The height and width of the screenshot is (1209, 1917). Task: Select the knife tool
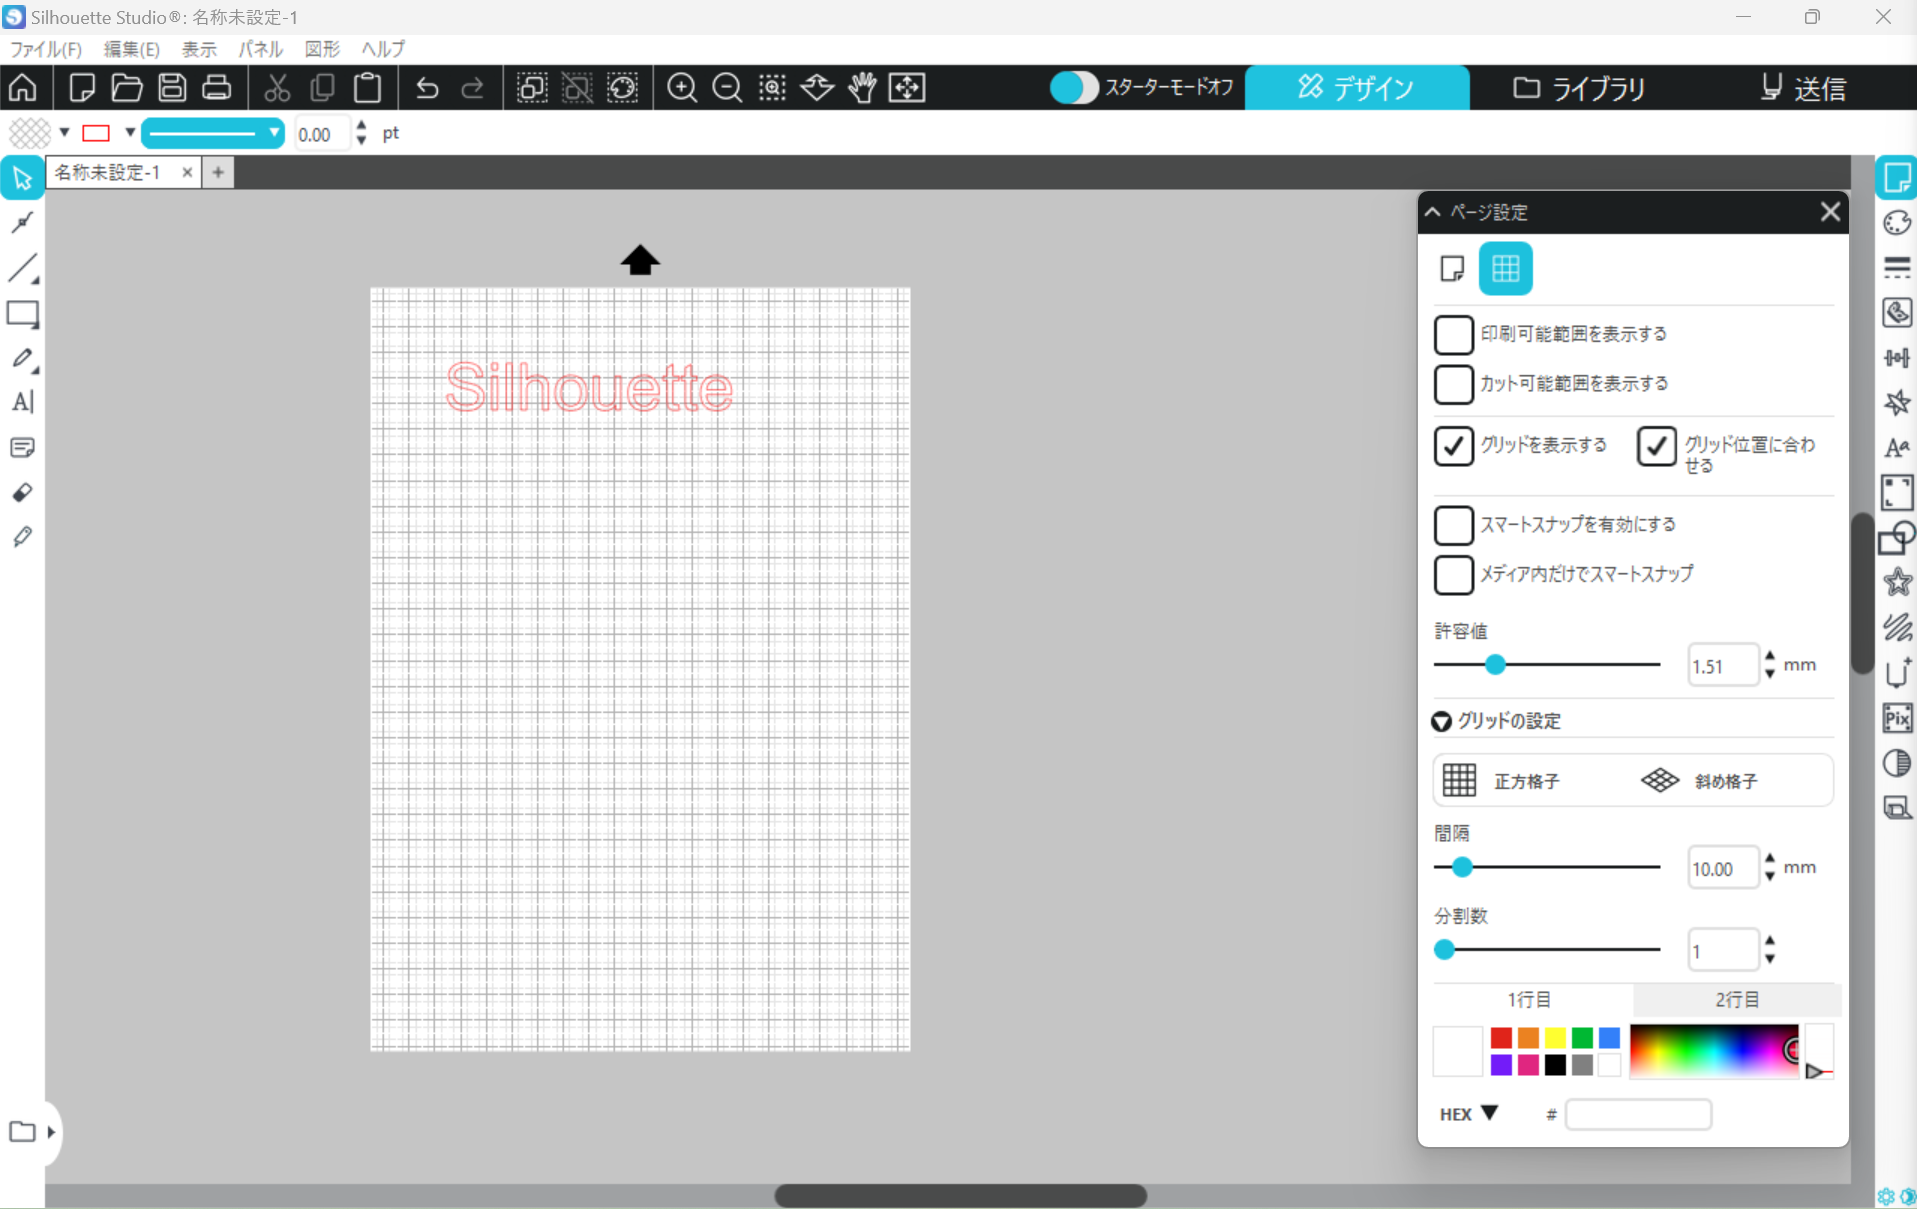[22, 537]
